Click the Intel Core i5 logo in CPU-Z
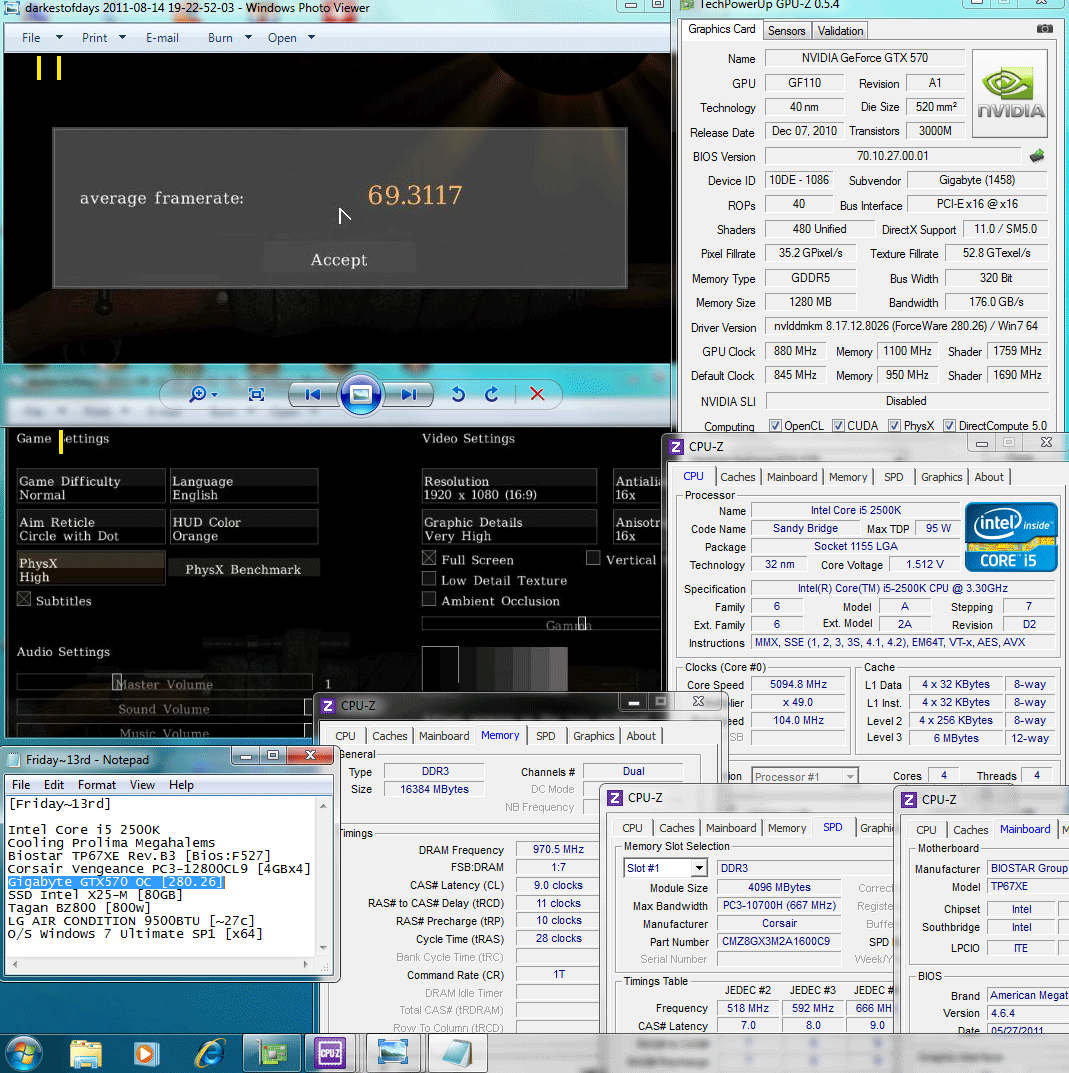 click(1011, 537)
